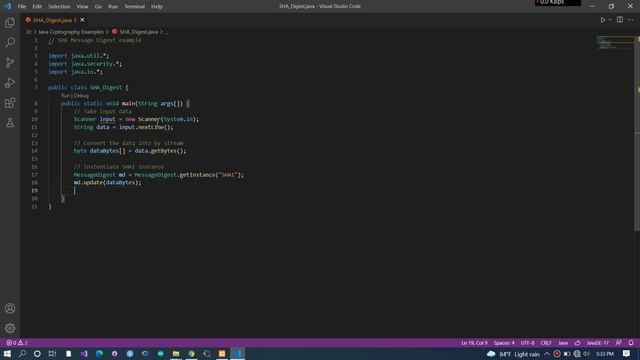Open Windows taskbar search
Image resolution: width=640 pixels, height=360 pixels.
click(22, 353)
